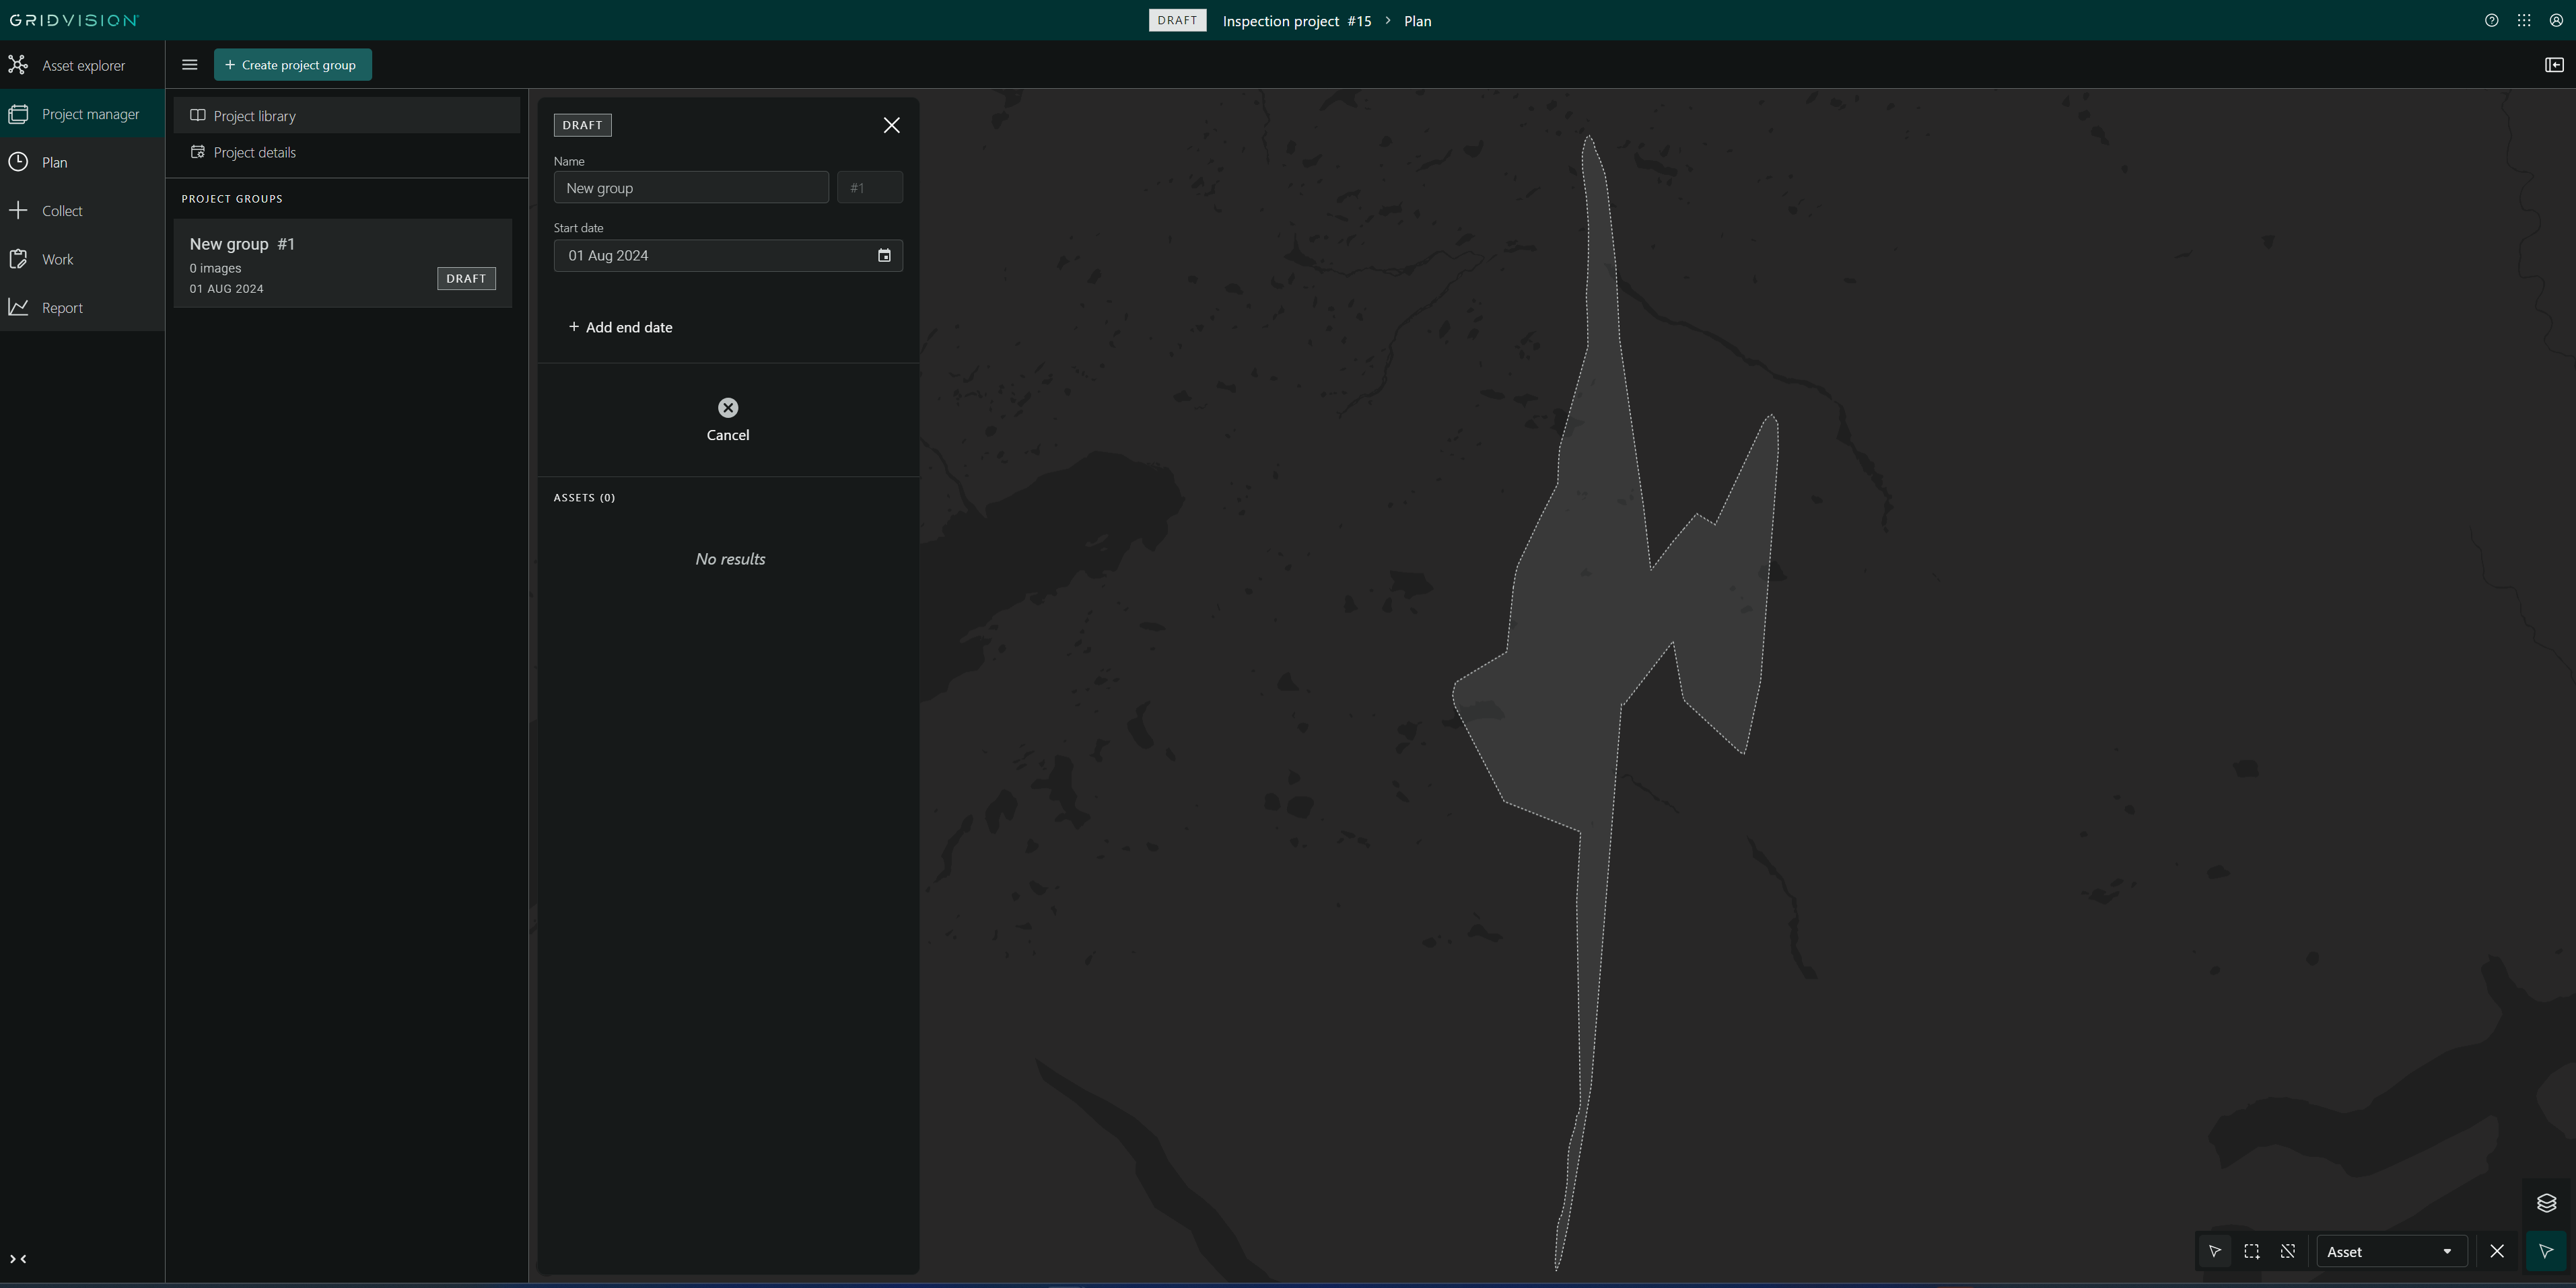The width and height of the screenshot is (2576, 1288).
Task: Open the Project details tab
Action: [254, 153]
